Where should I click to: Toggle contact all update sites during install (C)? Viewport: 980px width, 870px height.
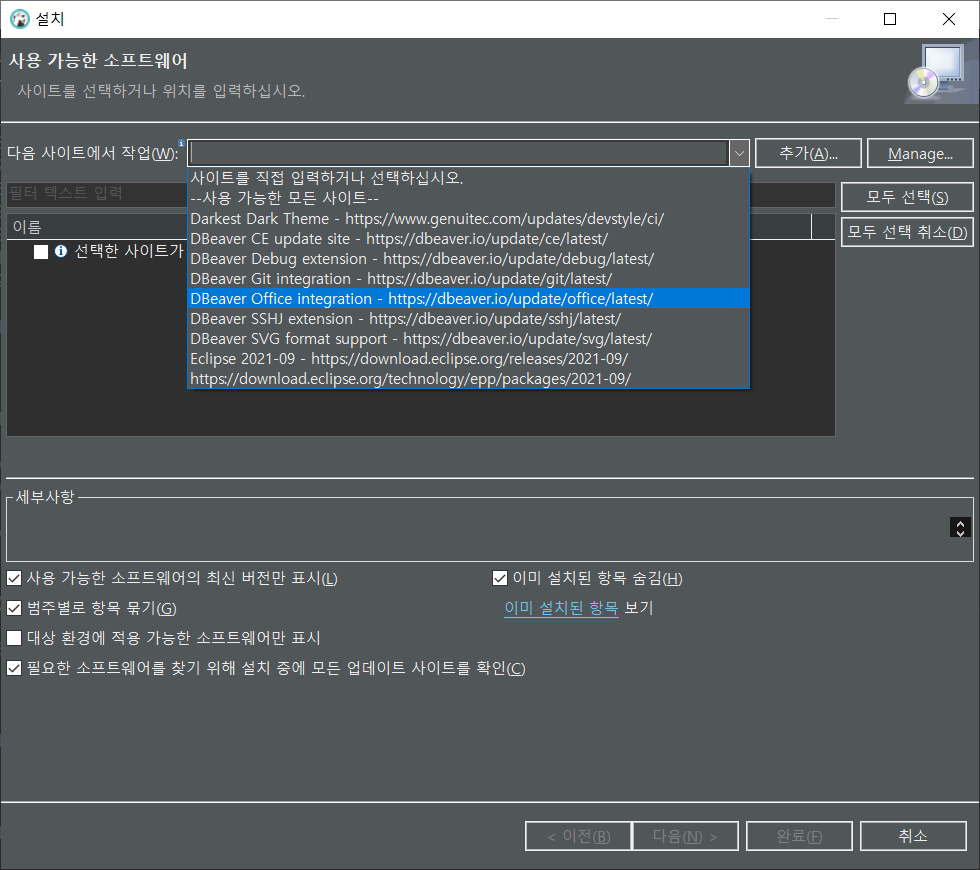pos(14,668)
